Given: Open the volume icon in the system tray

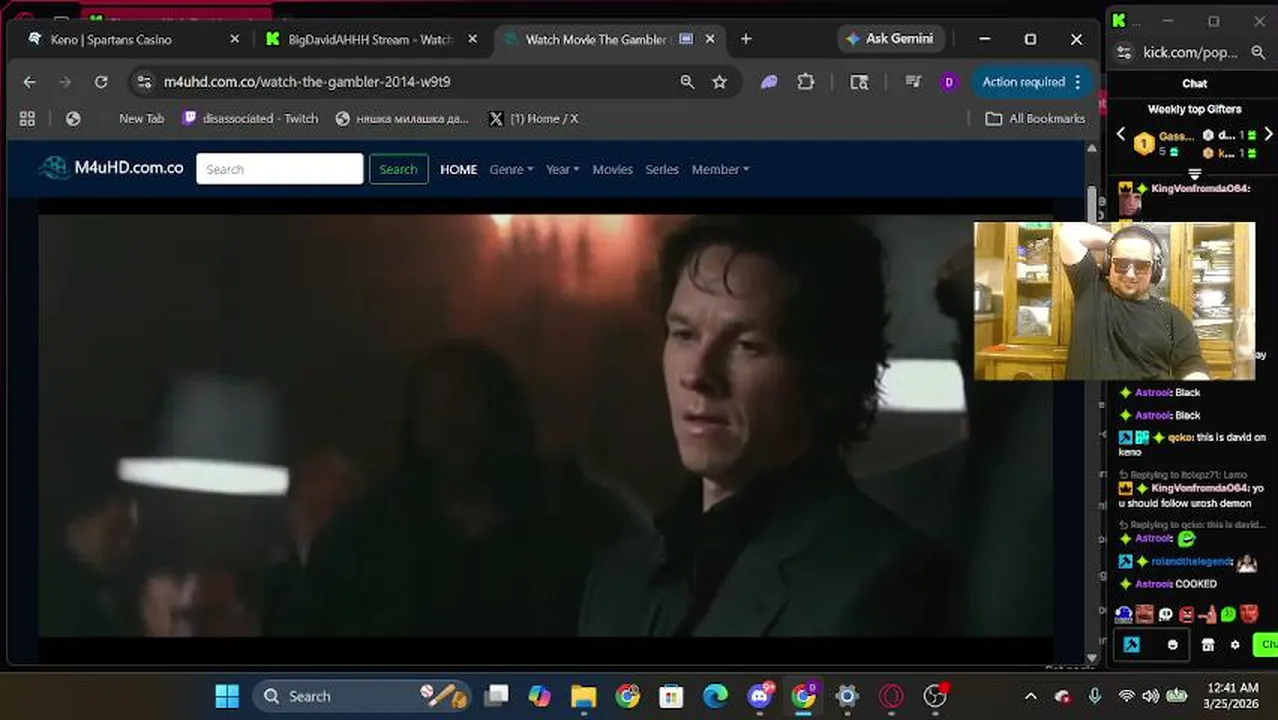Looking at the screenshot, I should click(x=1151, y=696).
